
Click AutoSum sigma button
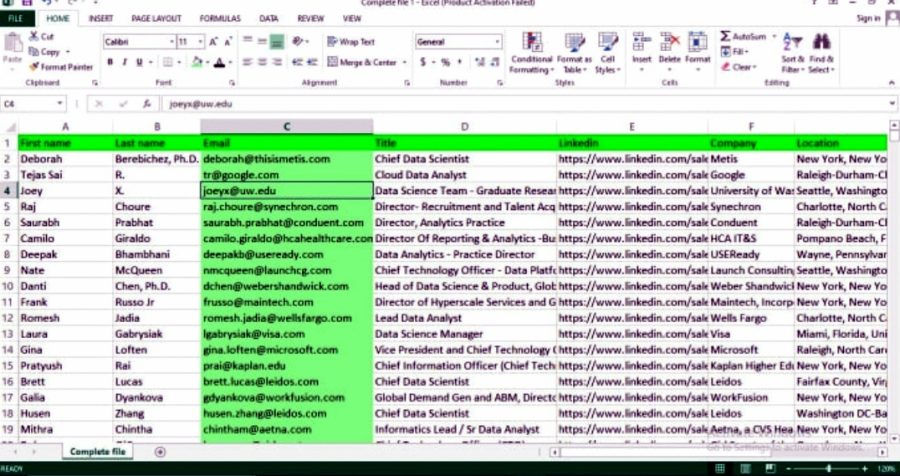click(x=744, y=36)
